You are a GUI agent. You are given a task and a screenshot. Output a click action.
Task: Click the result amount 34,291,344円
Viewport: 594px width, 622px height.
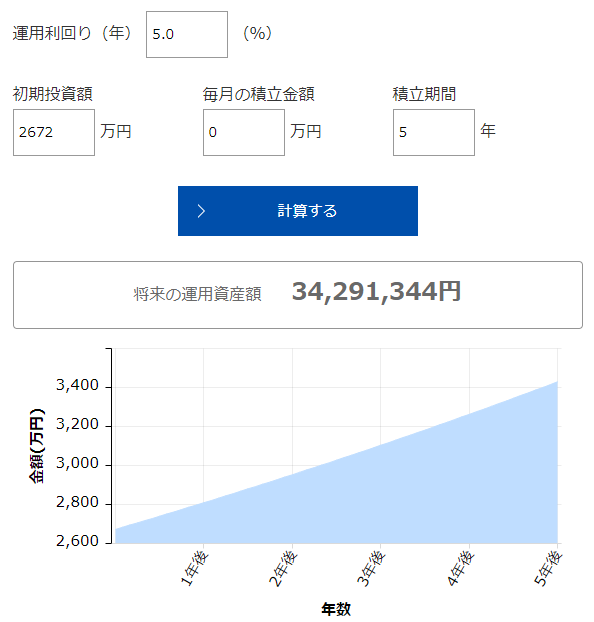point(376,292)
